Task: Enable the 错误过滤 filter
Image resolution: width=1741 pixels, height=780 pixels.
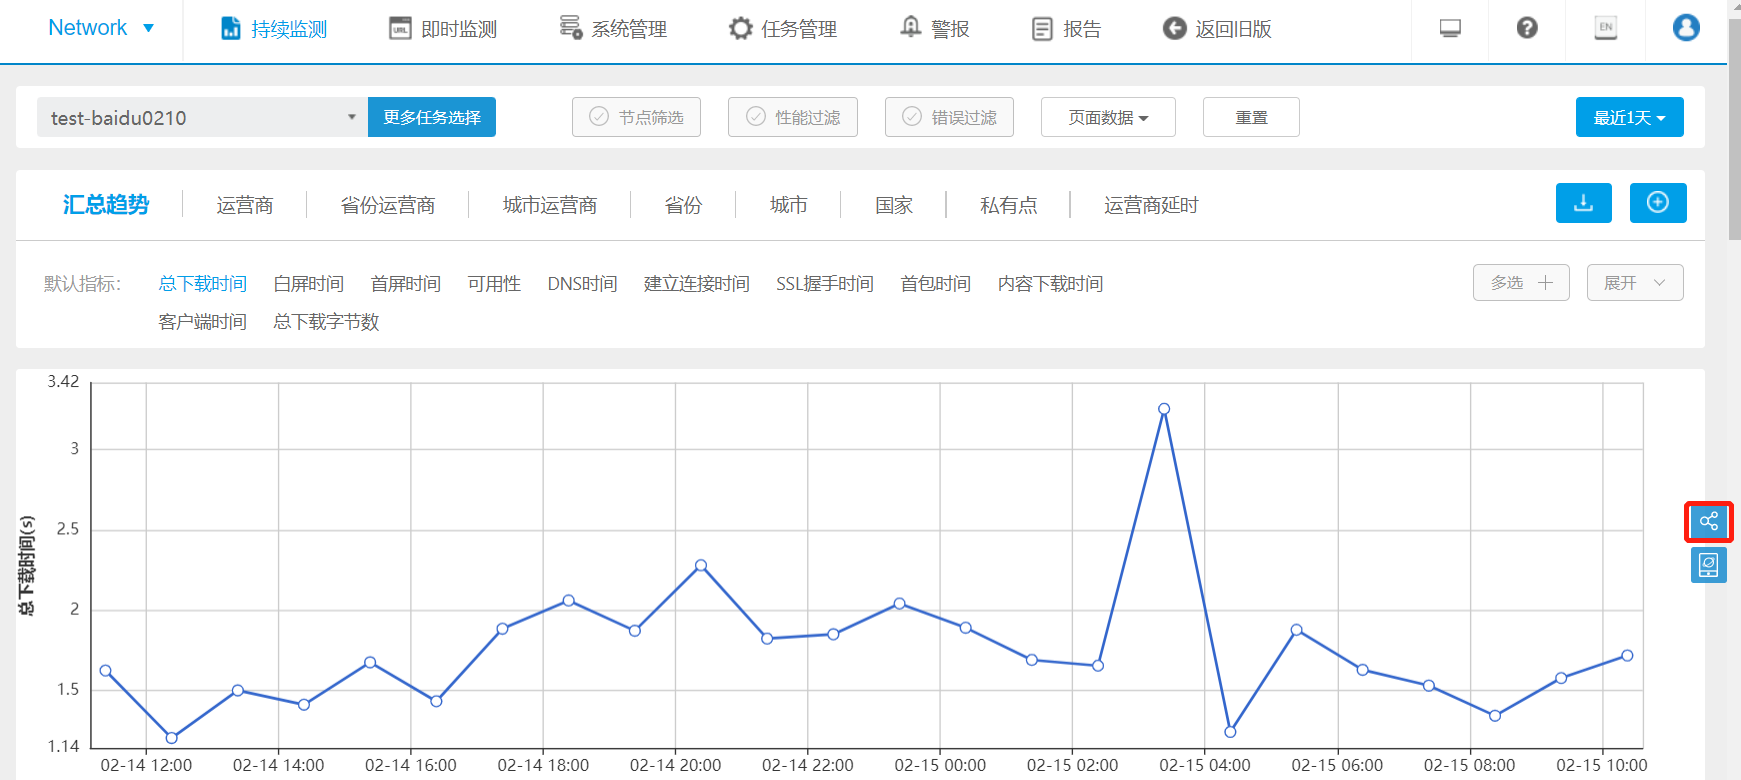Action: pyautogui.click(x=948, y=117)
